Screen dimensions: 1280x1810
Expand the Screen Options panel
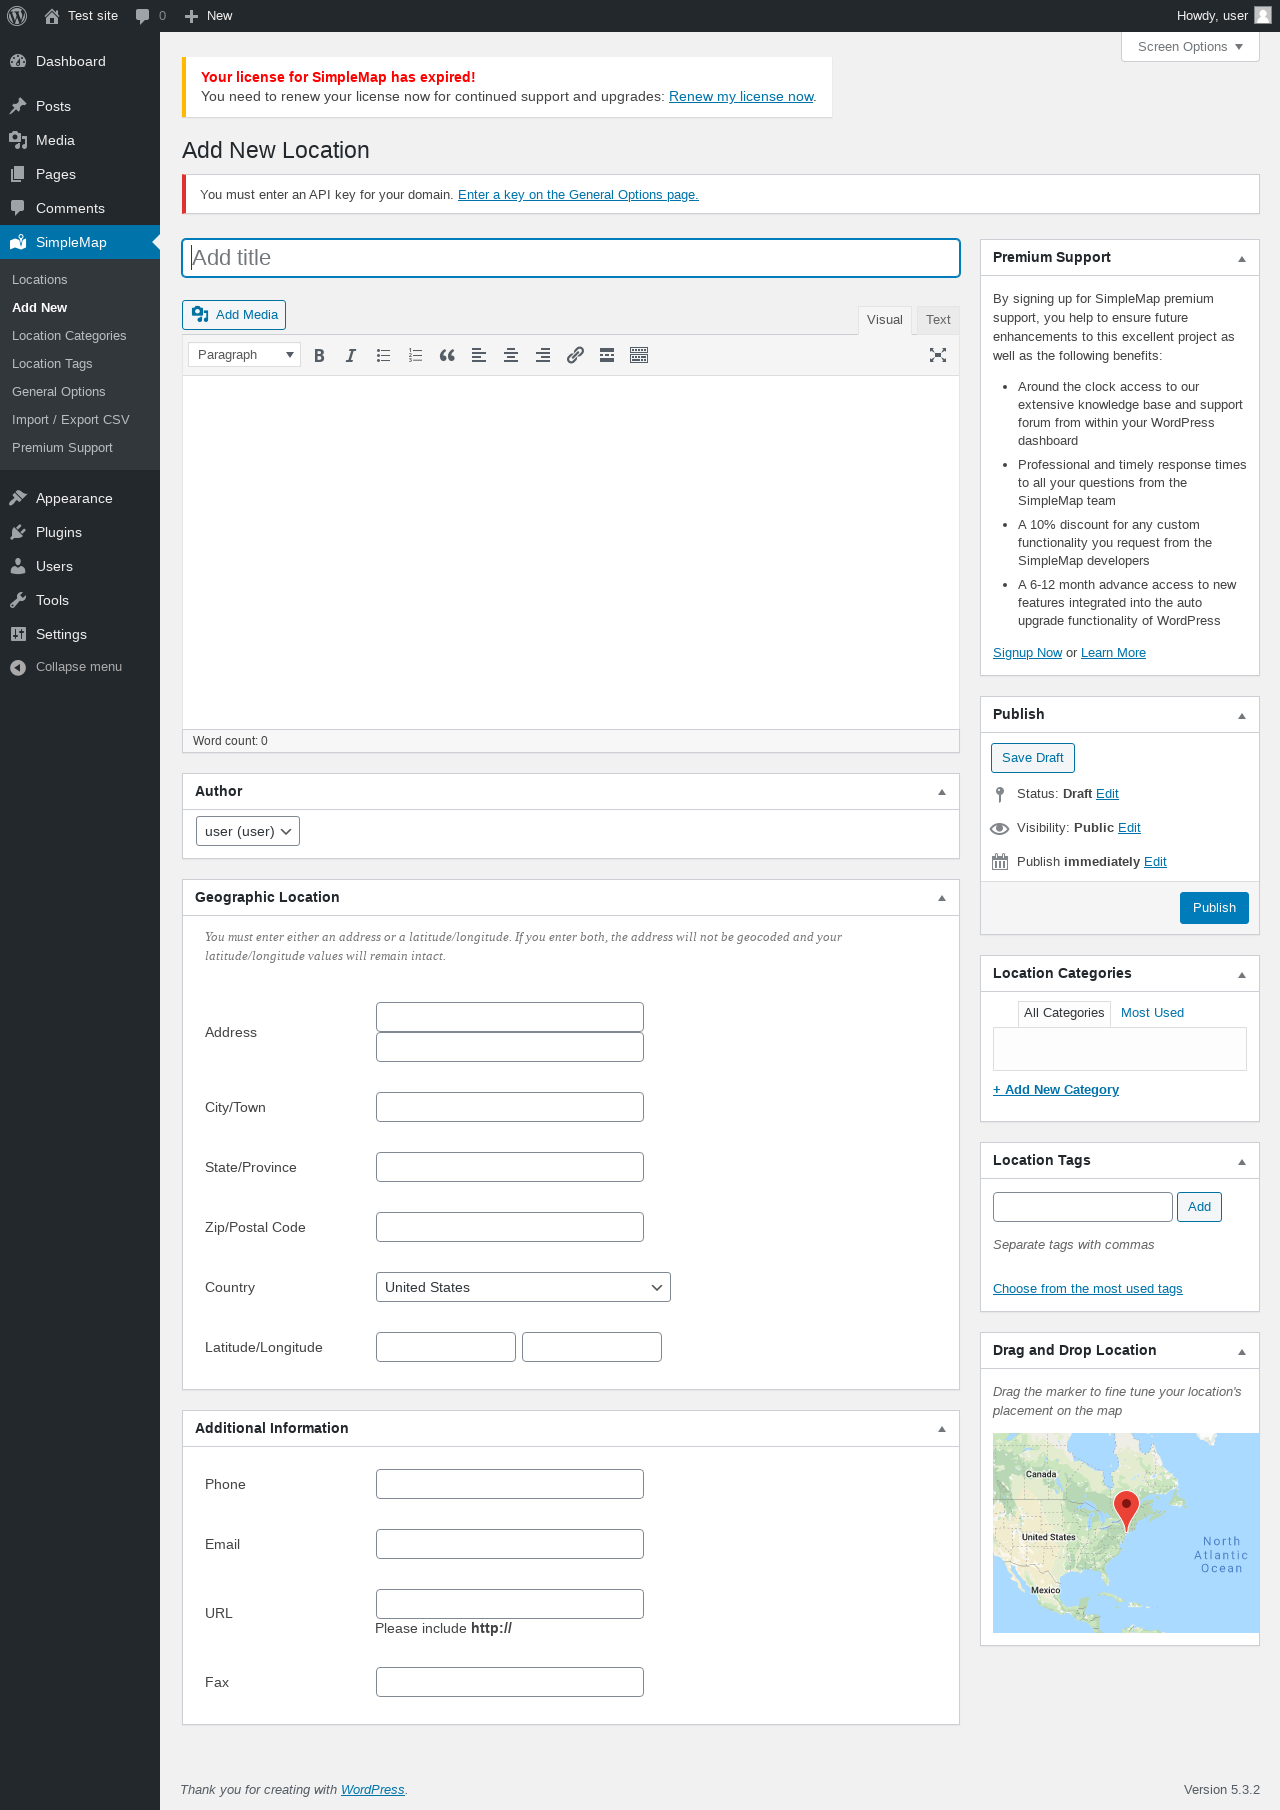coord(1190,47)
